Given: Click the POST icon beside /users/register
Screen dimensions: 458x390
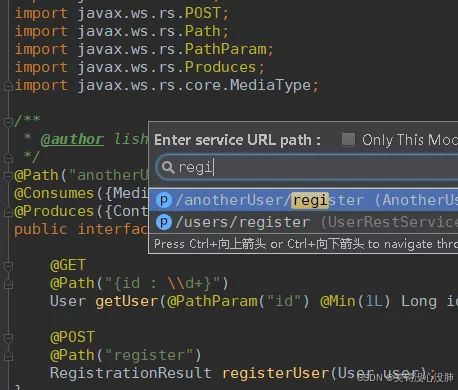Looking at the screenshot, I should (x=164, y=222).
